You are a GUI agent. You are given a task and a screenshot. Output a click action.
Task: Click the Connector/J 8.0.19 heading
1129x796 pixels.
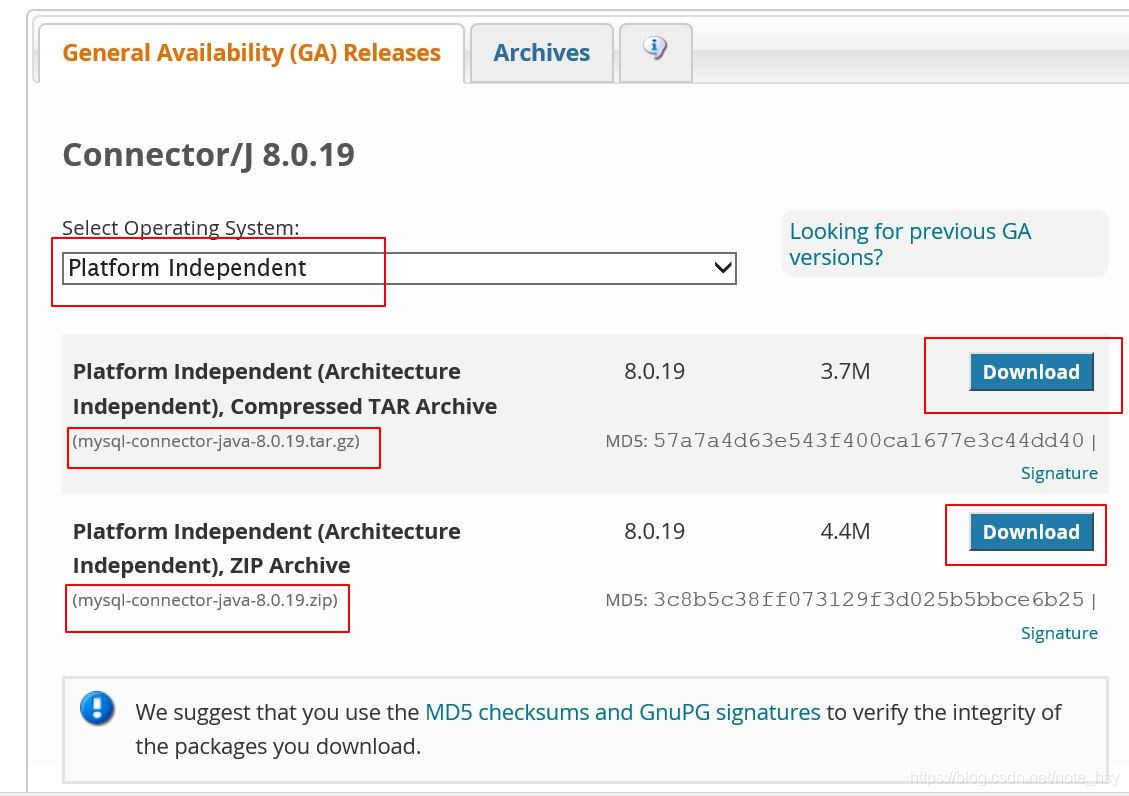[209, 155]
